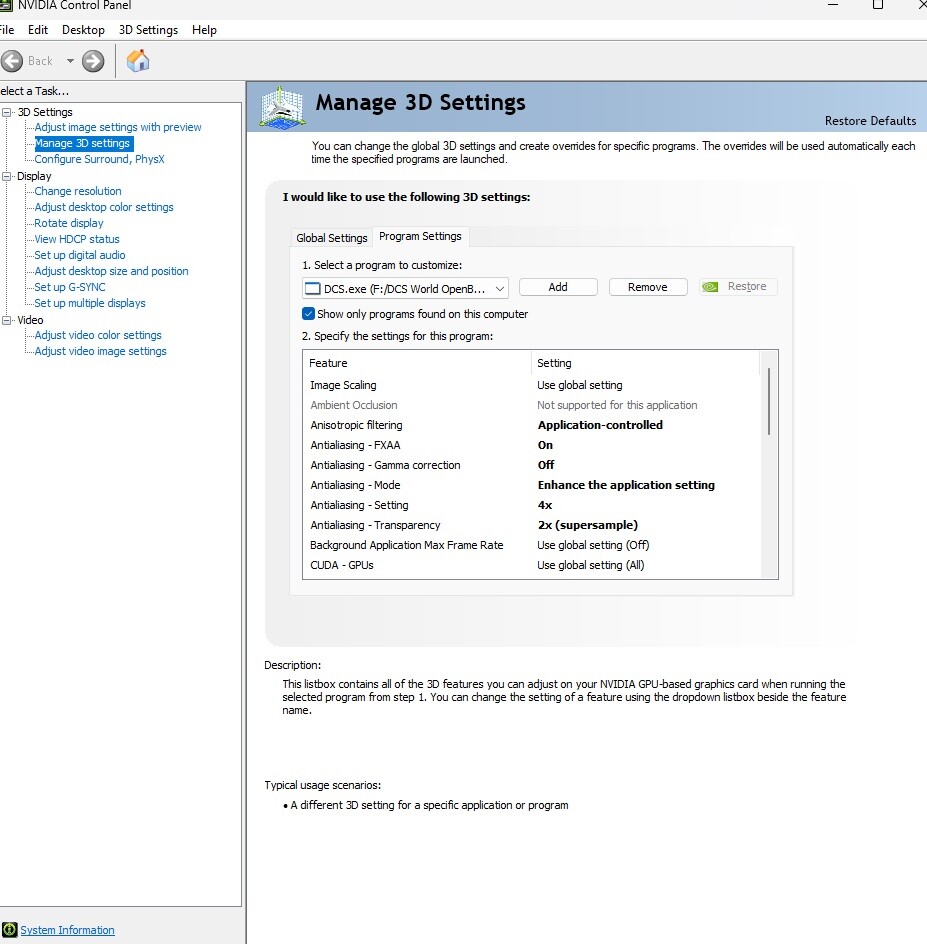Open Change resolution task
The image size is (927, 944).
coord(78,191)
